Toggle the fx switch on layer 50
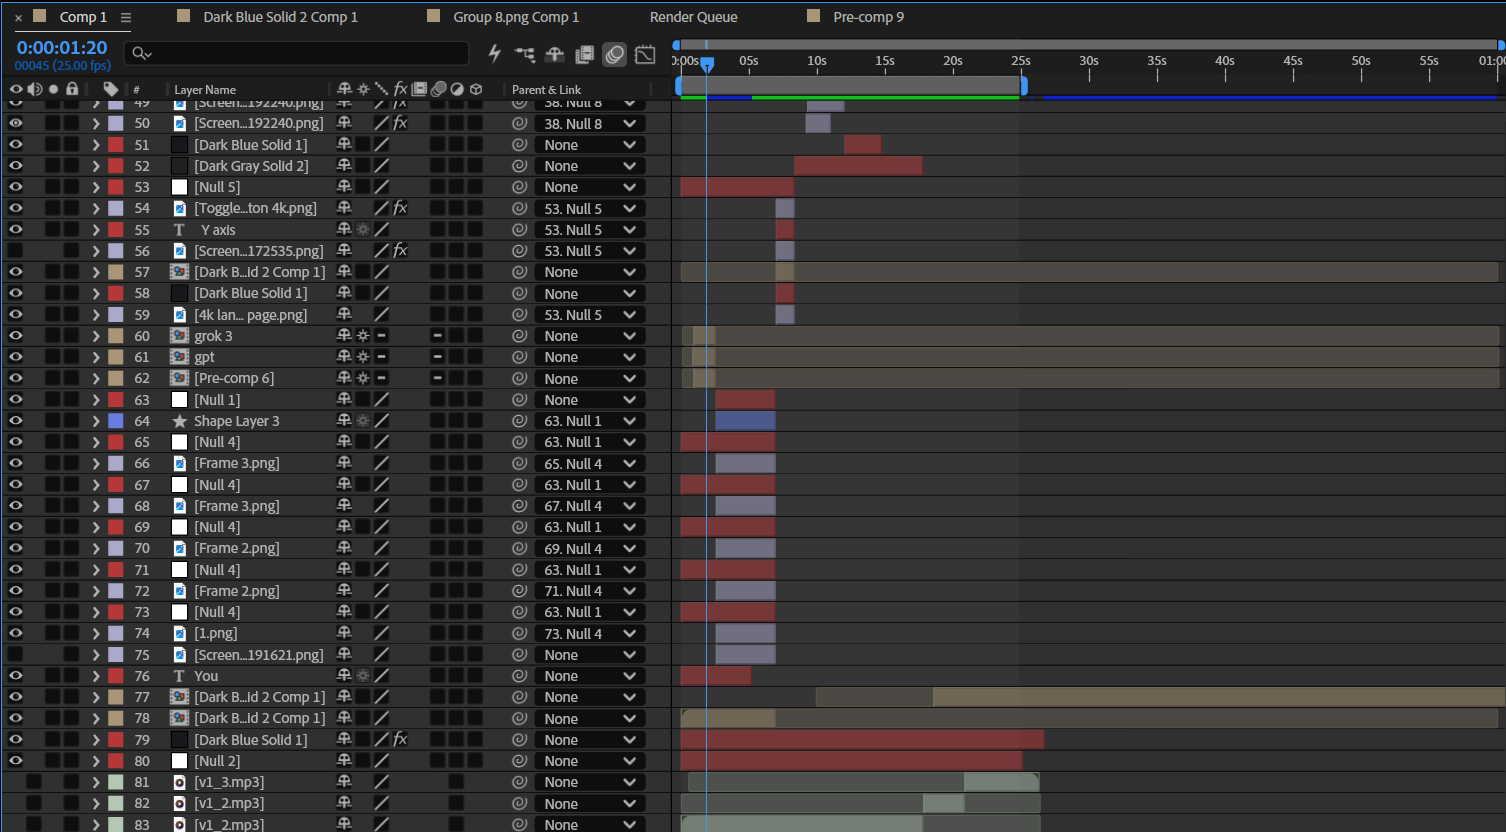Image resolution: width=1506 pixels, height=832 pixels. coord(400,123)
